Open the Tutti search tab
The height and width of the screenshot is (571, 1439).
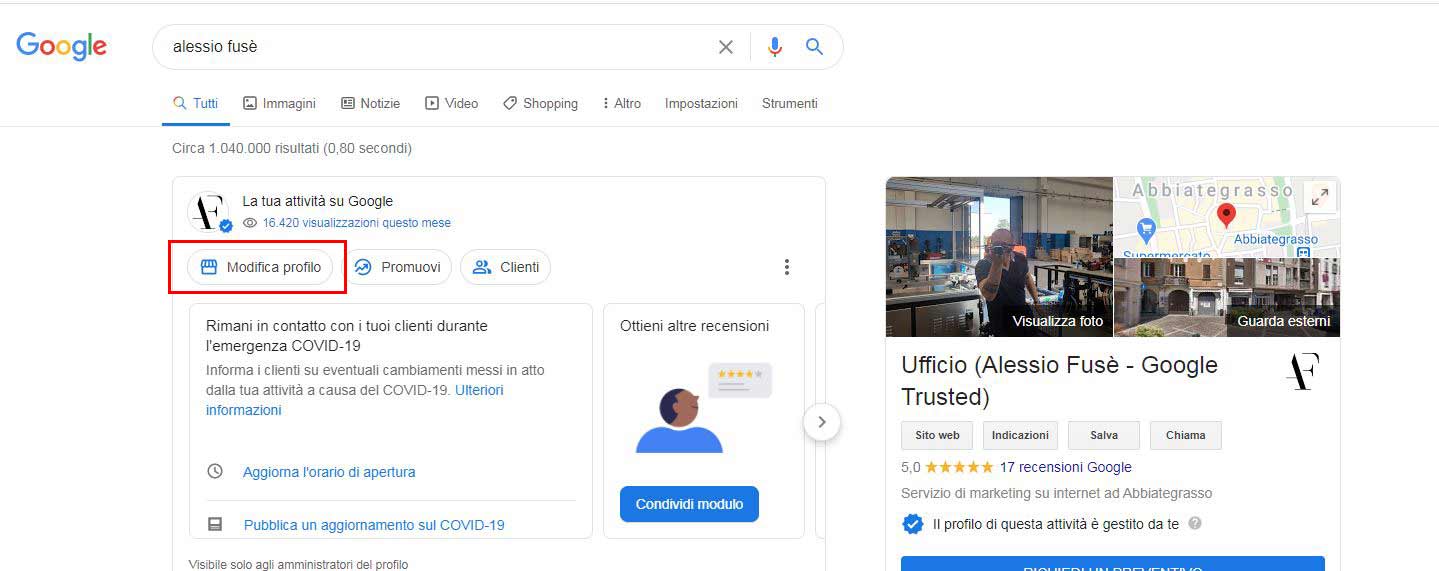195,103
